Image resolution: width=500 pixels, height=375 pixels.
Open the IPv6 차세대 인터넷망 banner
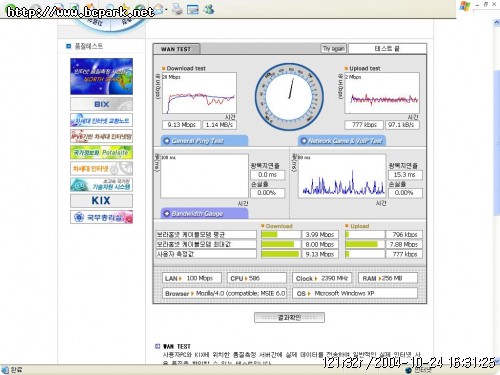click(x=101, y=136)
